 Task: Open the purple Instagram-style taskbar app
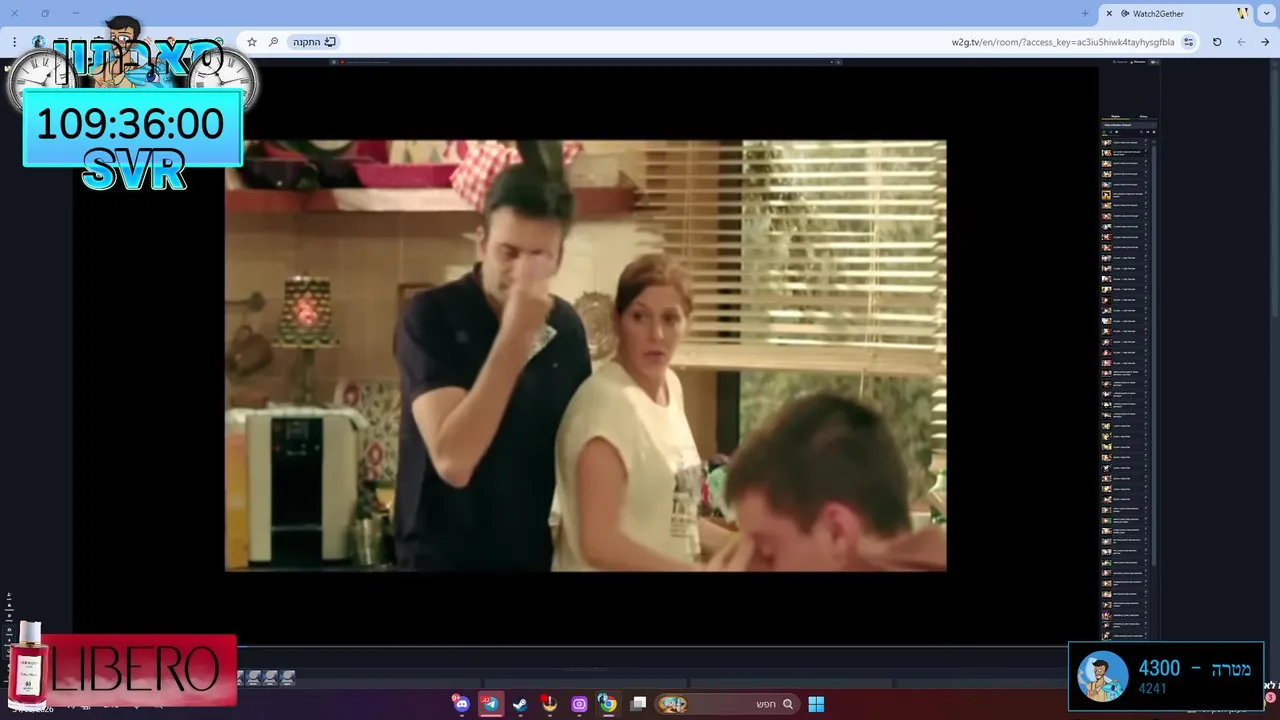click(579, 704)
